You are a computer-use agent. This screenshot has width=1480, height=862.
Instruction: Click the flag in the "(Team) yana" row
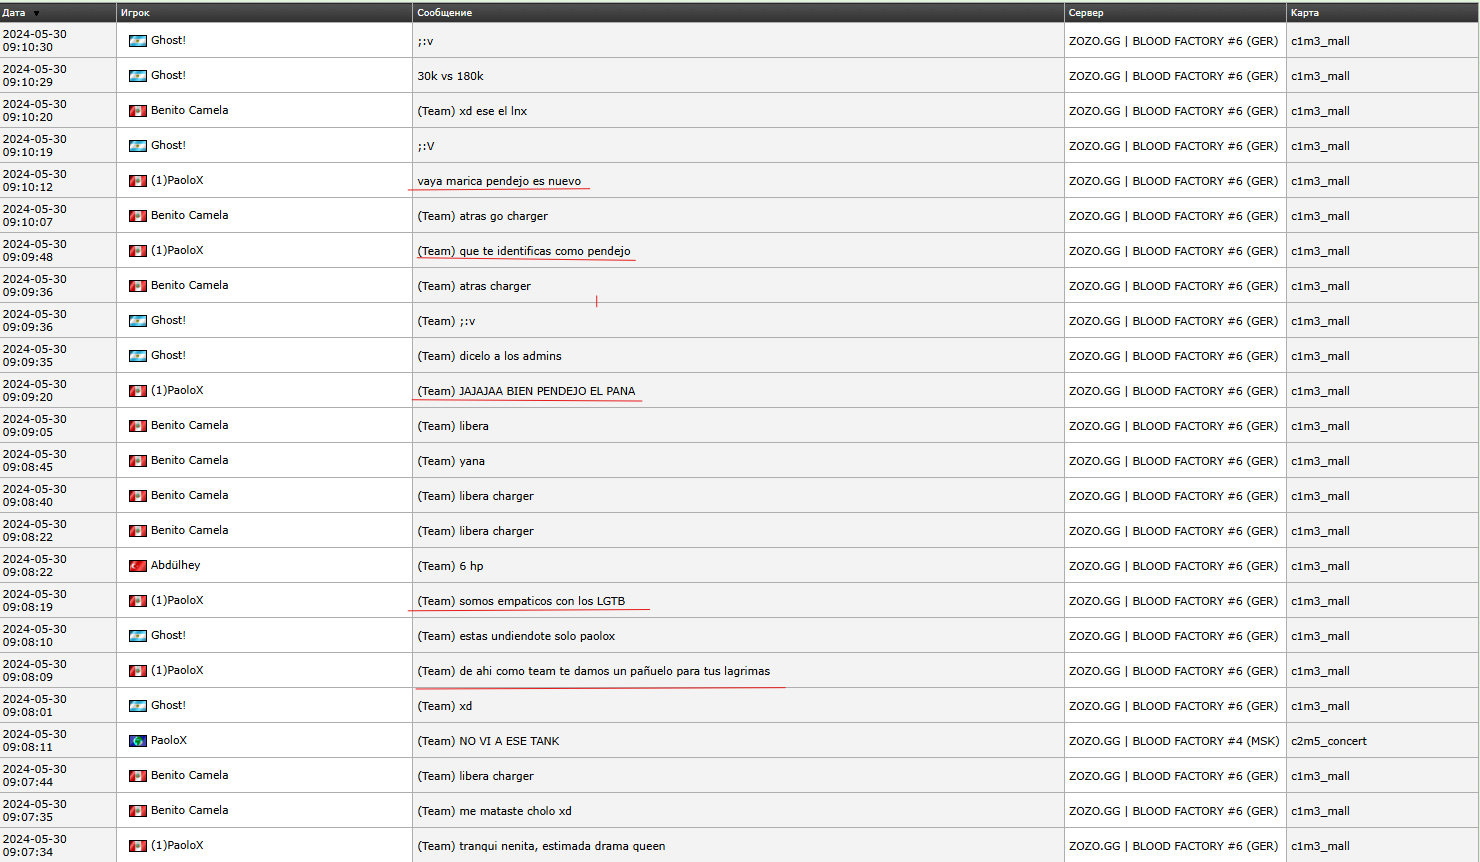coord(137,461)
